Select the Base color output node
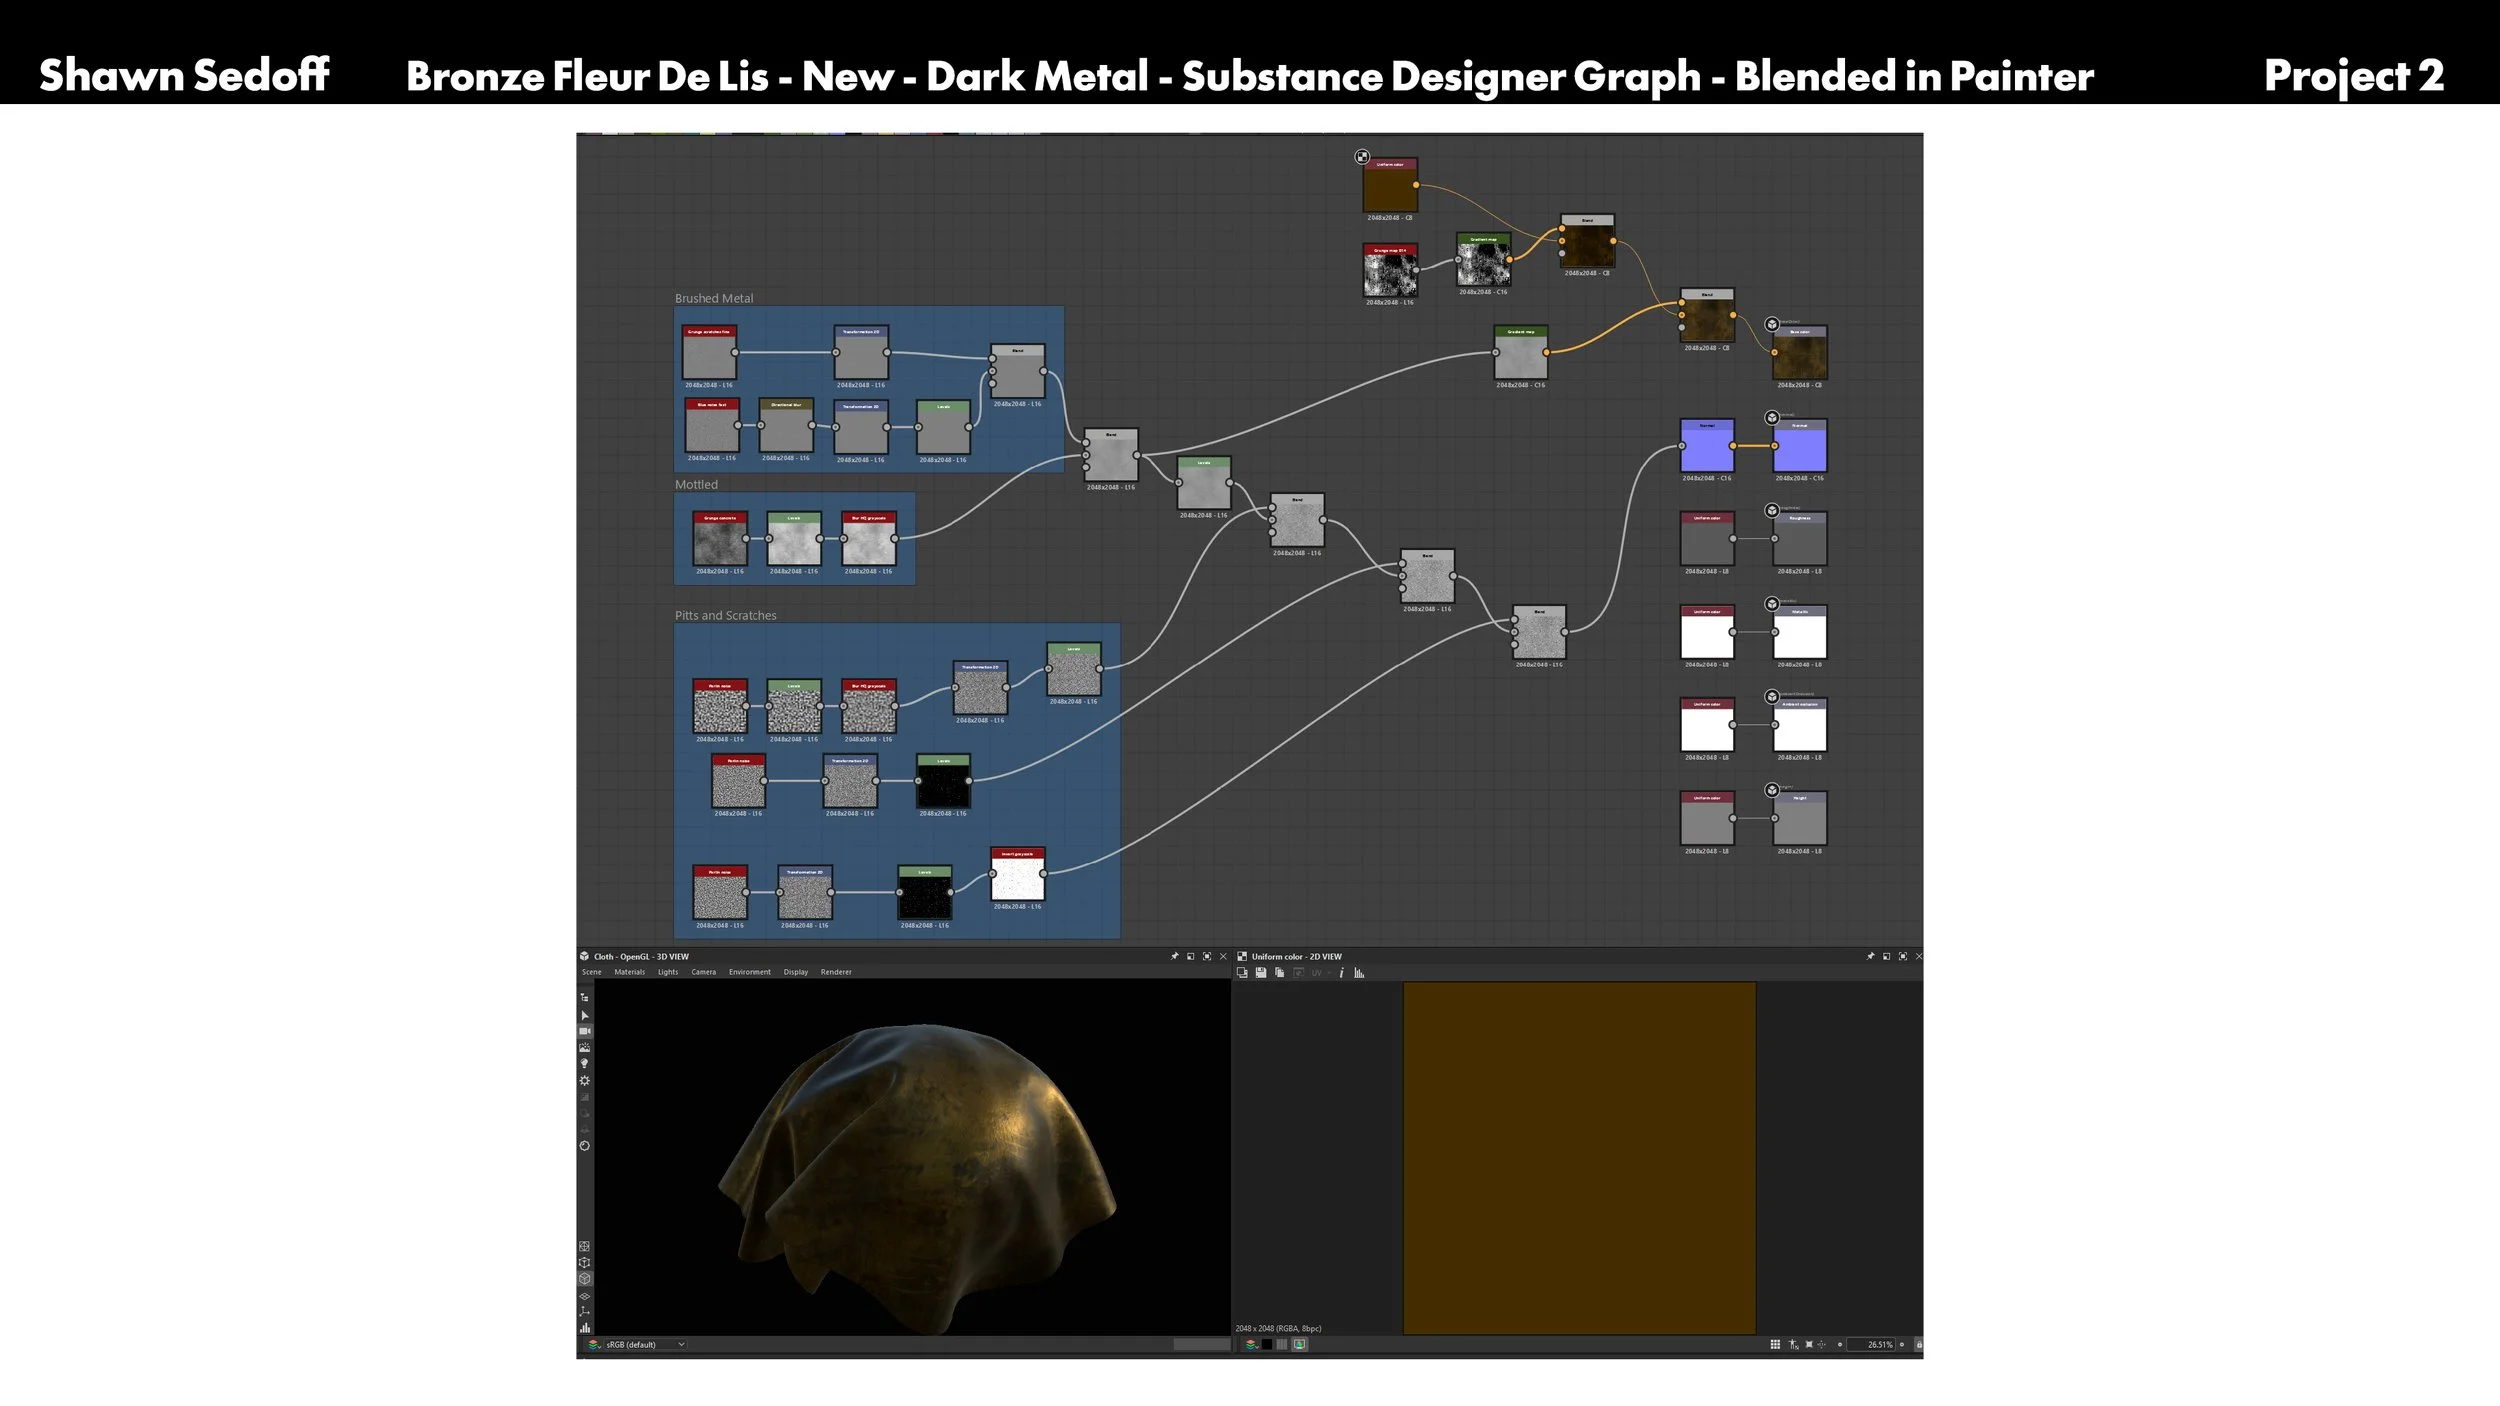 click(1800, 353)
